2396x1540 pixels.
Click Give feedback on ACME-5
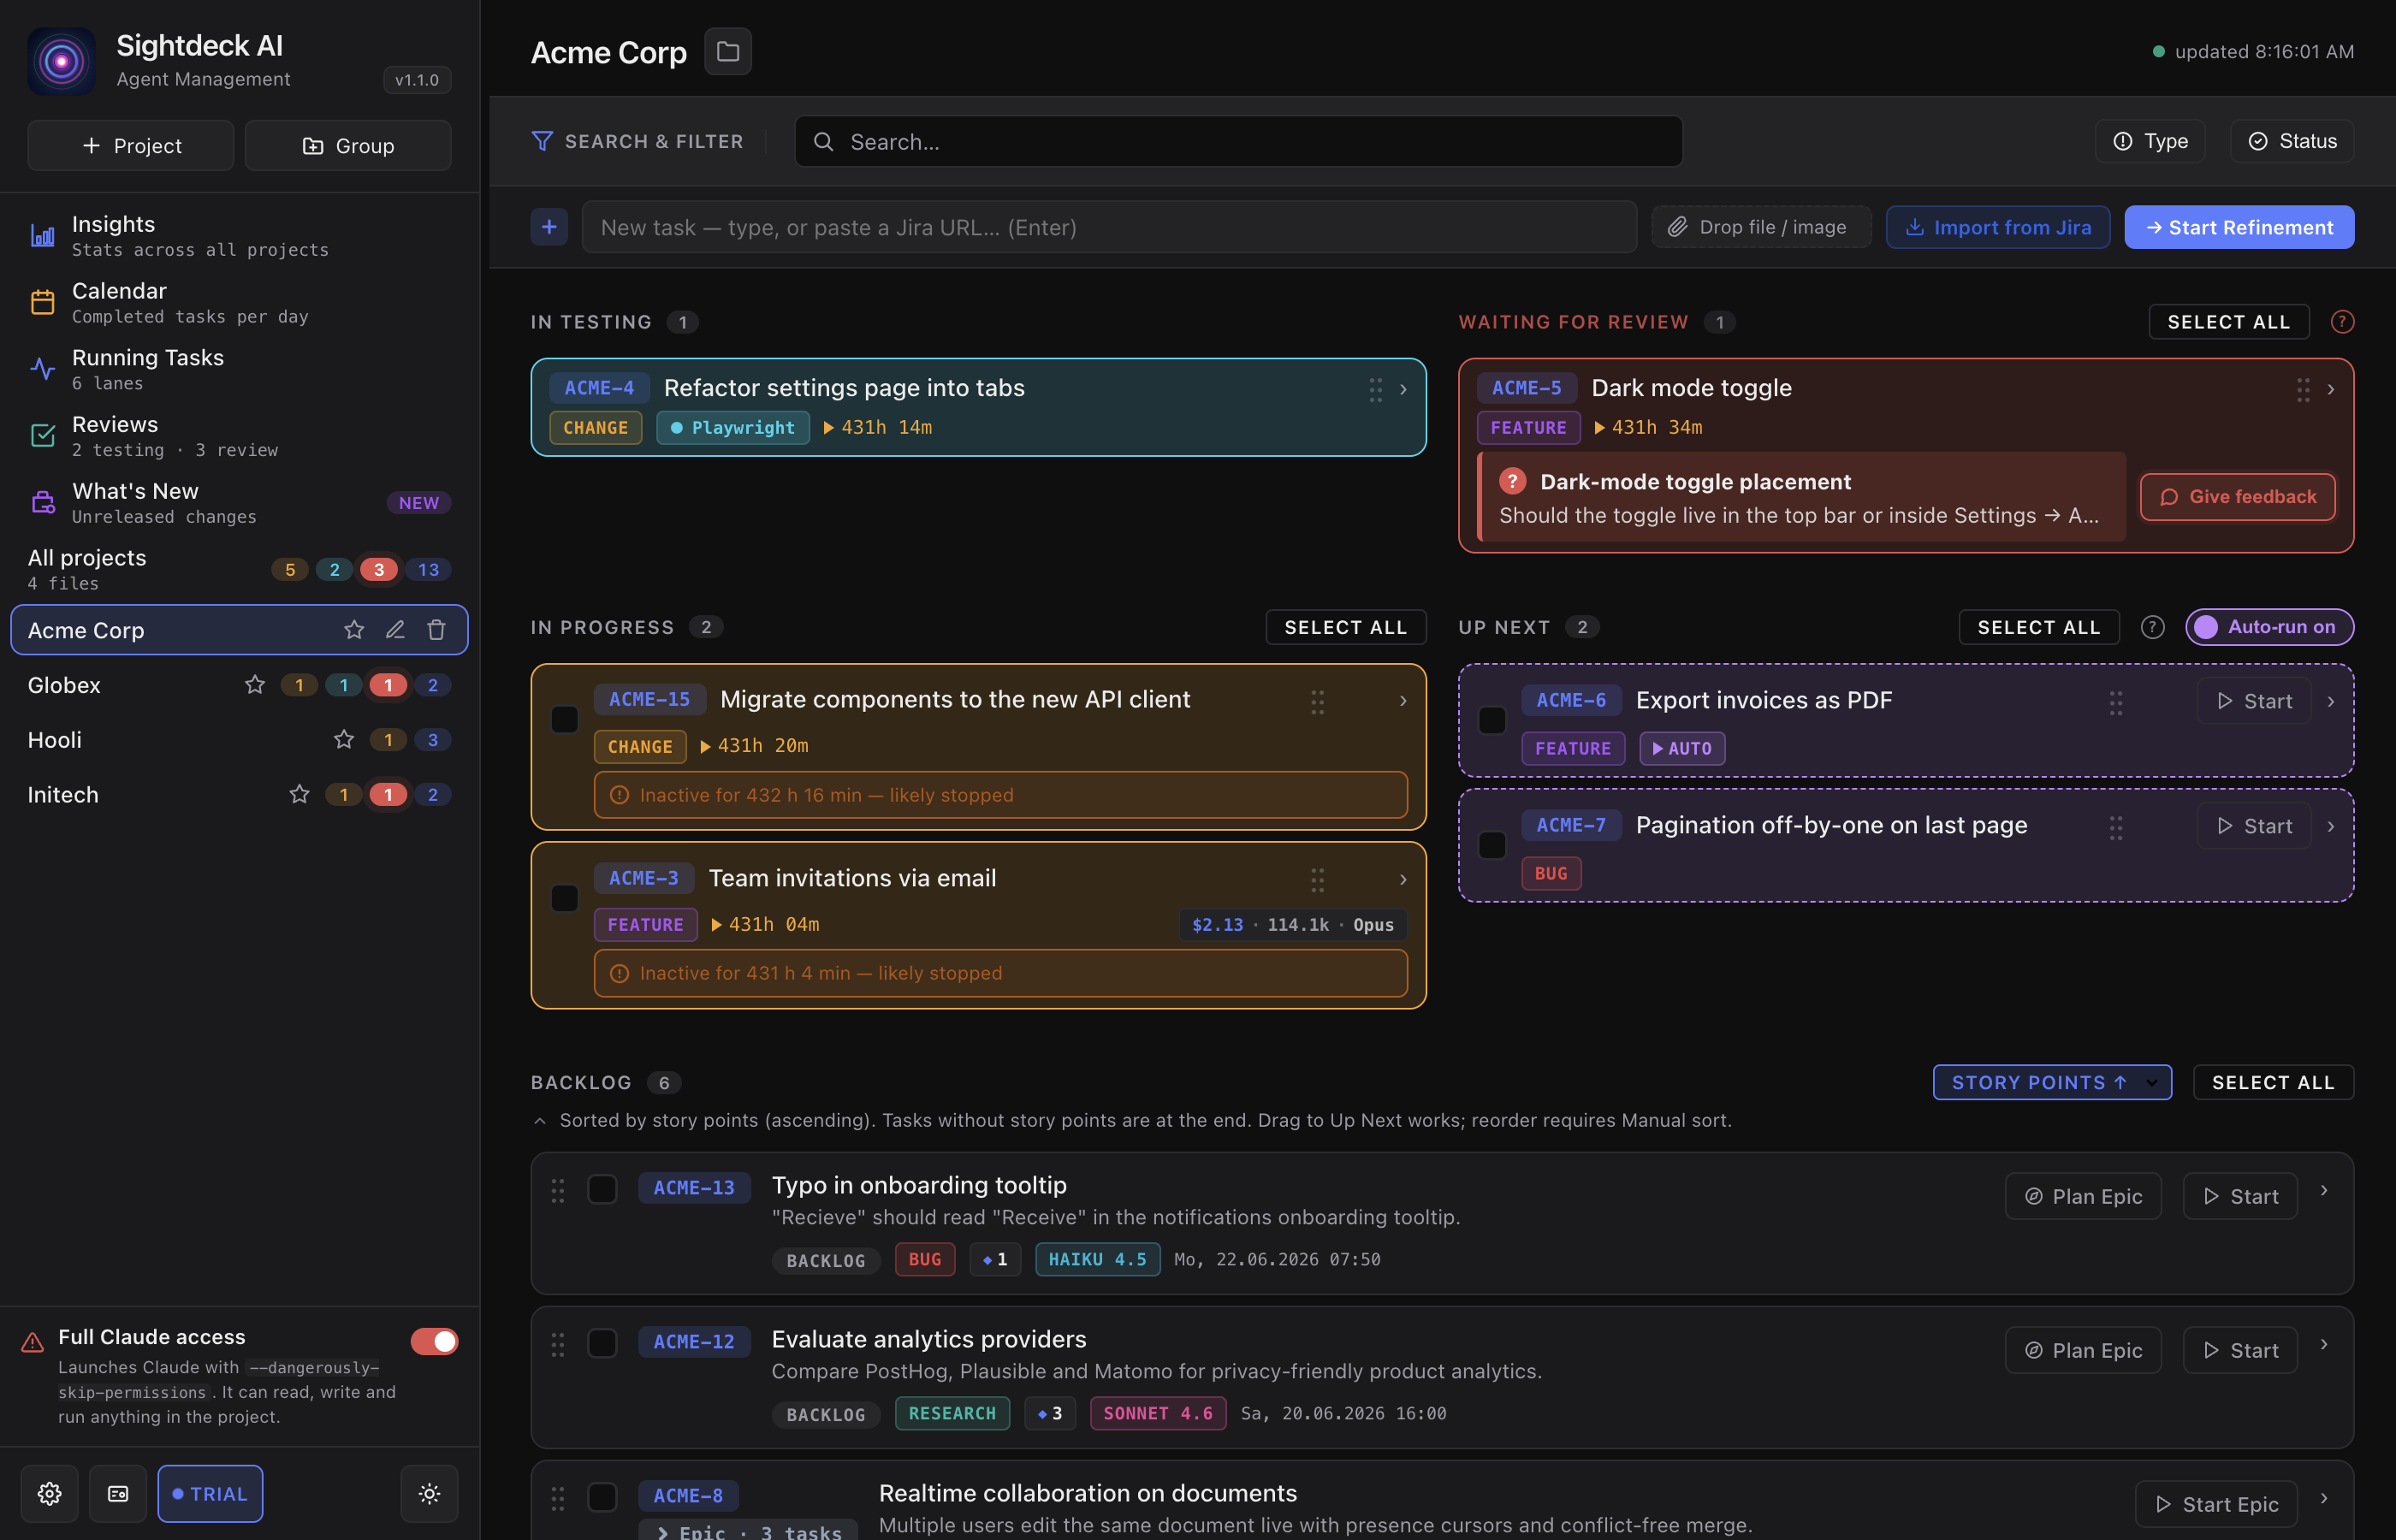[x=2238, y=497]
